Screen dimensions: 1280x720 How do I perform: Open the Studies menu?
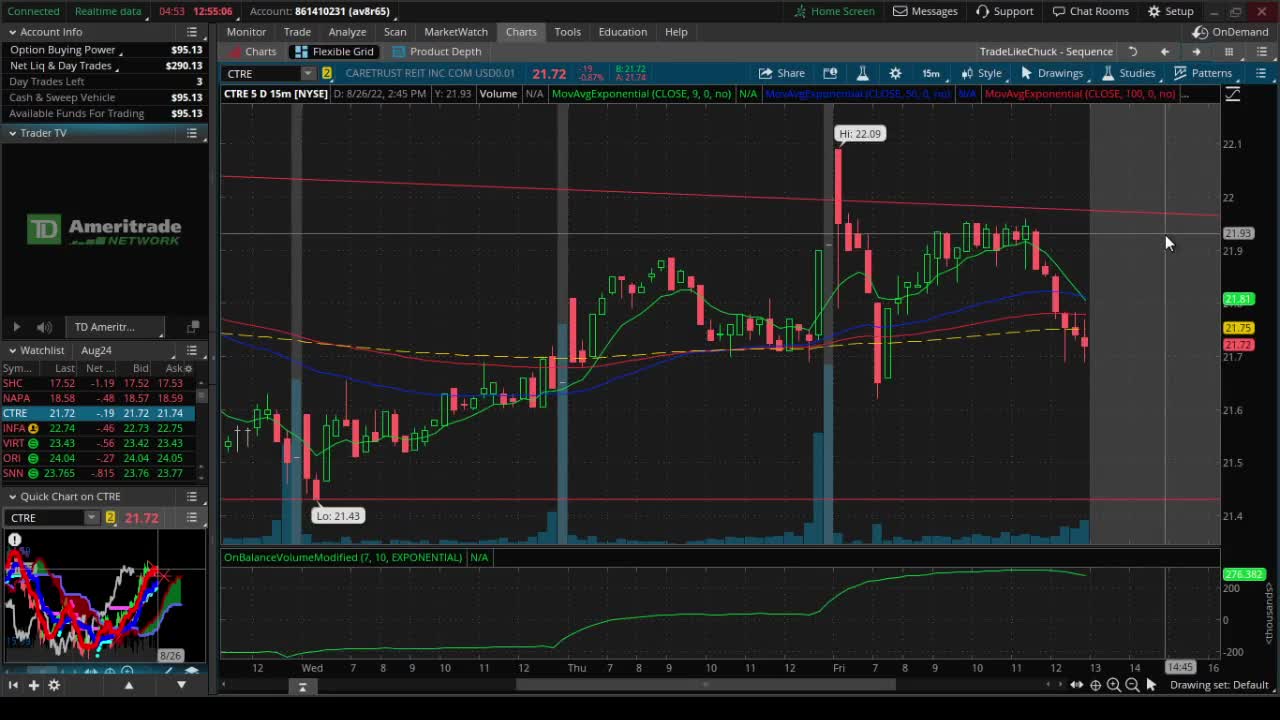click(x=1128, y=73)
